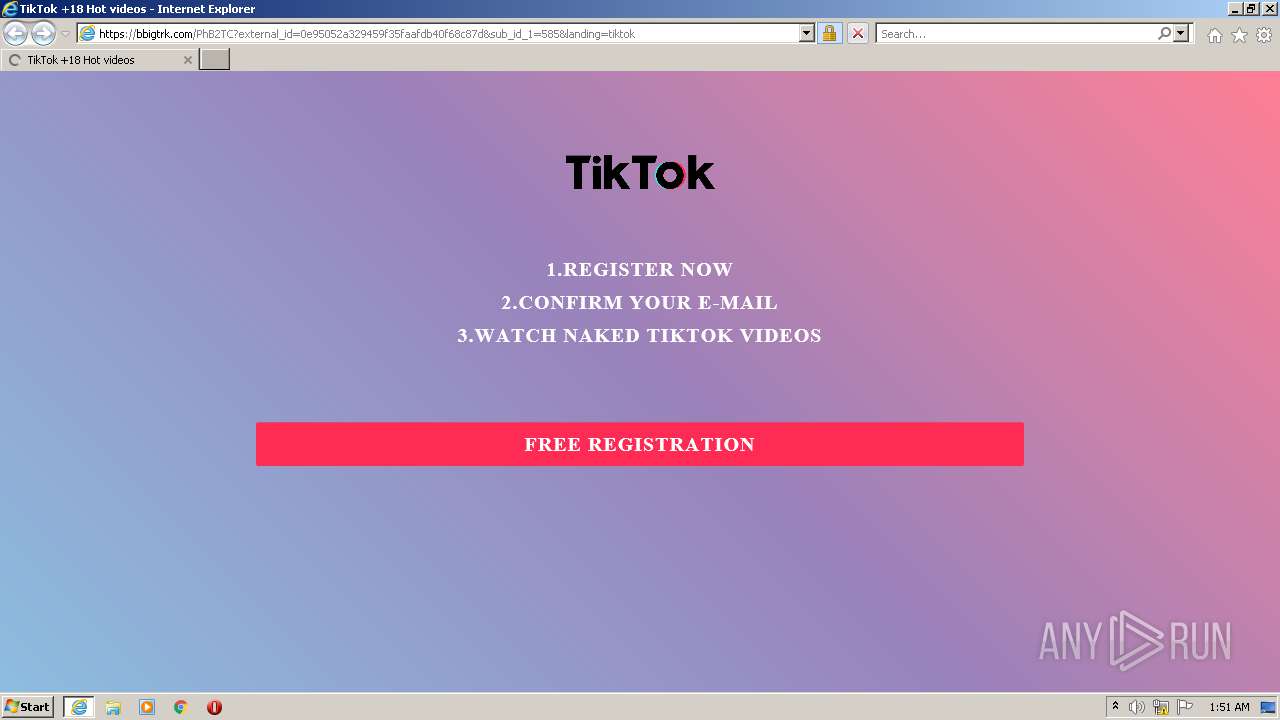Open the volume speaker tray icon
Image resolution: width=1280 pixels, height=720 pixels.
pyautogui.click(x=1137, y=707)
